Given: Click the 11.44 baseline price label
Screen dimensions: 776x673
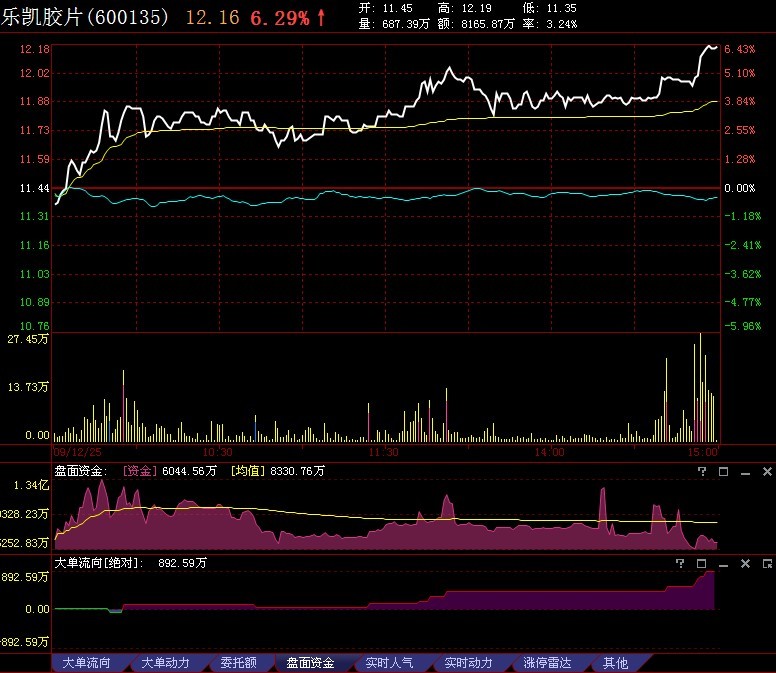Looking at the screenshot, I should pyautogui.click(x=35, y=188).
